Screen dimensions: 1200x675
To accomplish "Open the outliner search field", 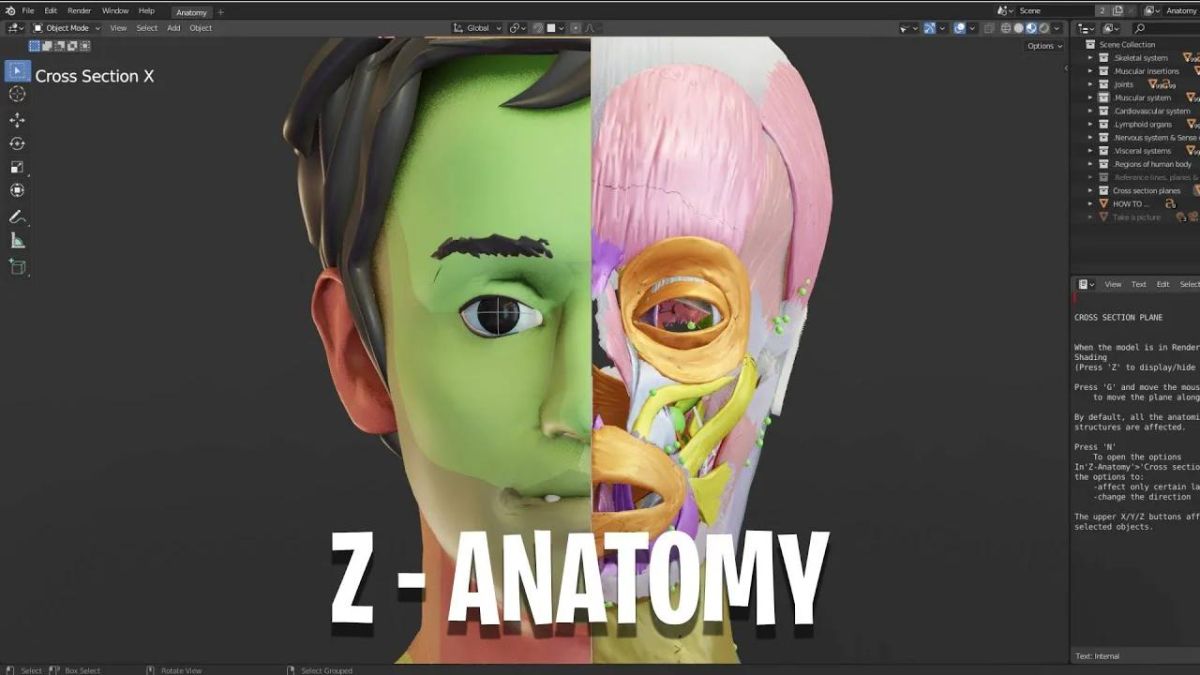I will tap(1164, 28).
